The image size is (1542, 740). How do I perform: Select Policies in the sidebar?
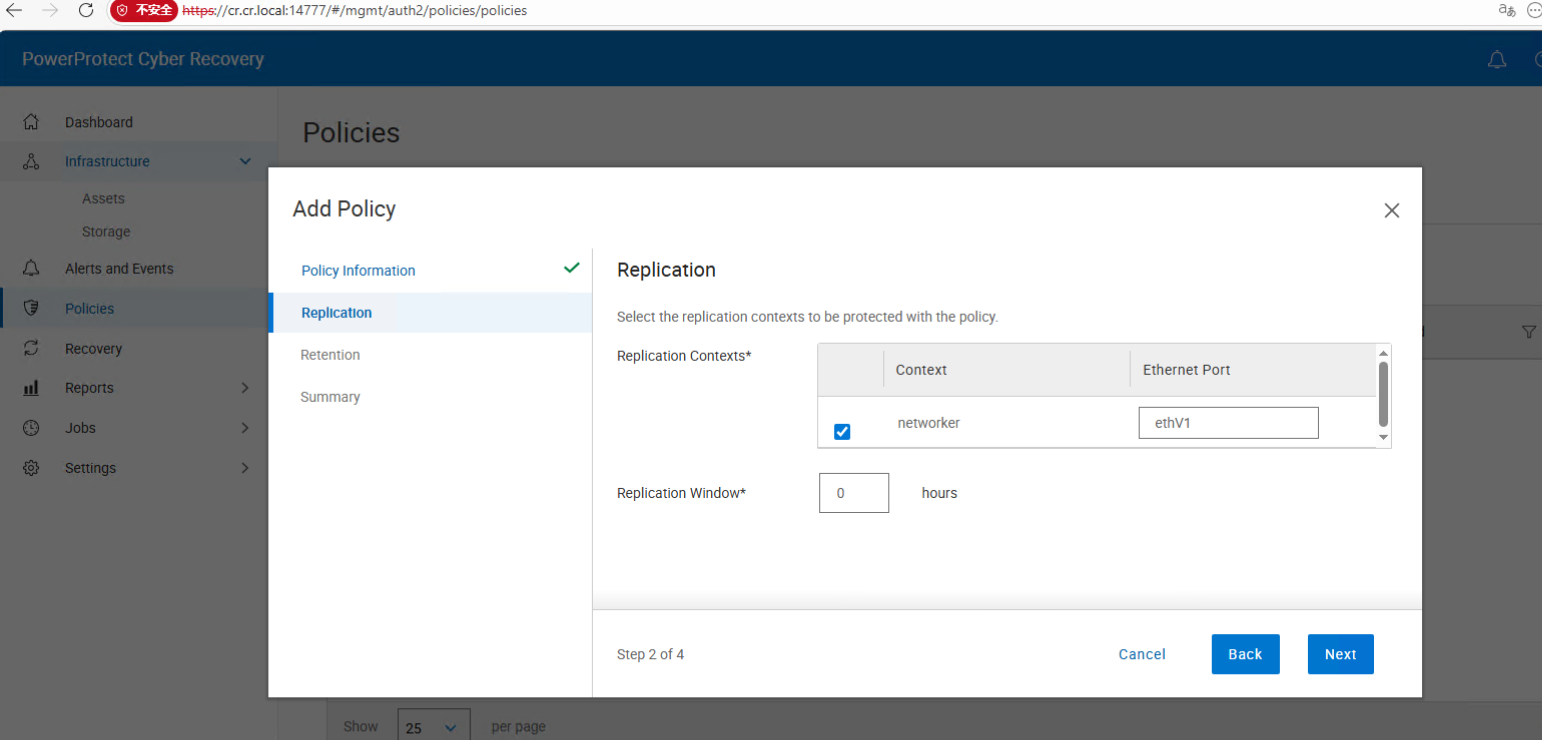89,308
